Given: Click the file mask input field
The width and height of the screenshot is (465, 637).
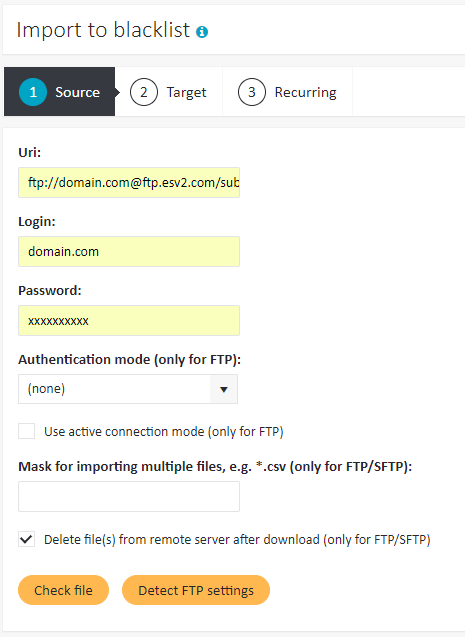Looking at the screenshot, I should pyautogui.click(x=129, y=496).
